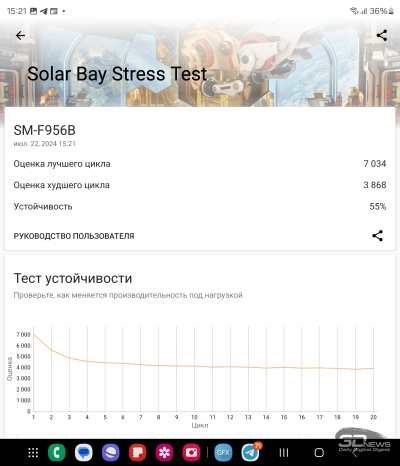
Task: Open the red Notes app icon
Action: tap(138, 453)
